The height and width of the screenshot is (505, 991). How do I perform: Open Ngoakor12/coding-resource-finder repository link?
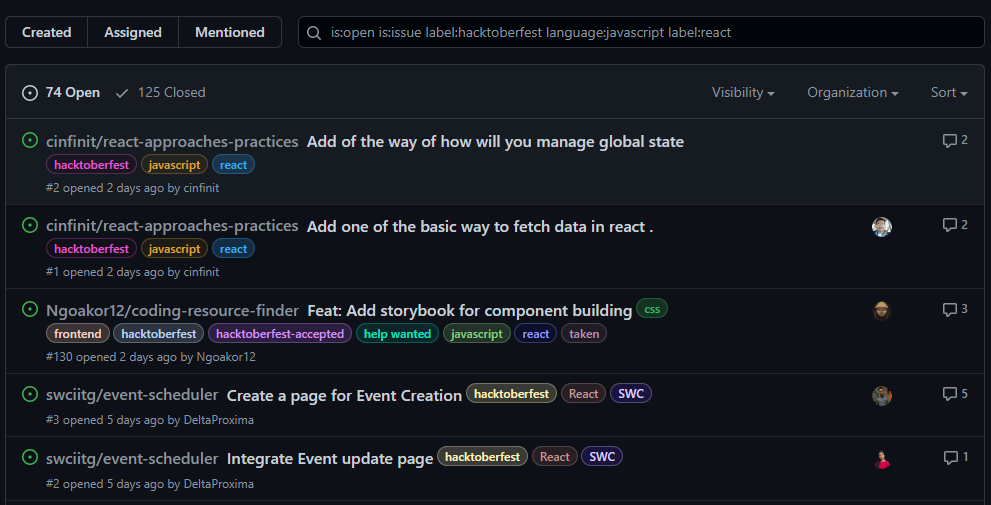[x=173, y=310]
